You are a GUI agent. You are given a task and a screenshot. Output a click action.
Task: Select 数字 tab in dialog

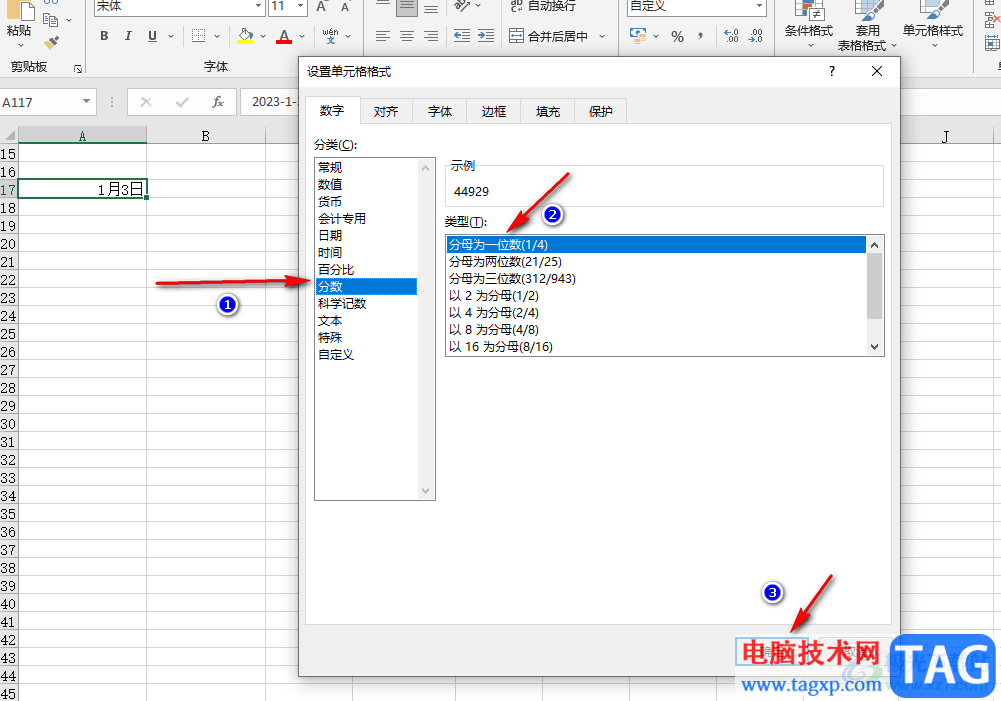[x=332, y=110]
